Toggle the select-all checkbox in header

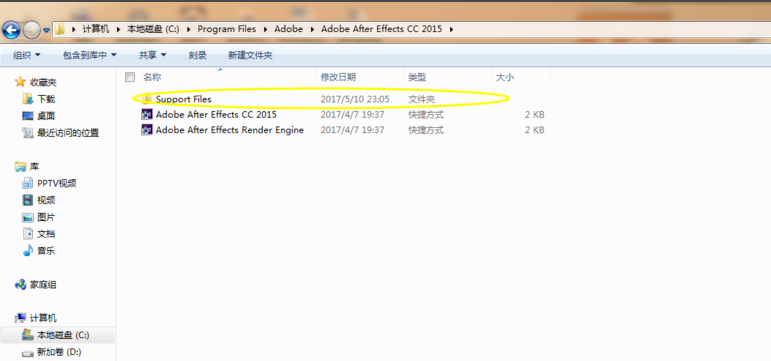tap(130, 77)
